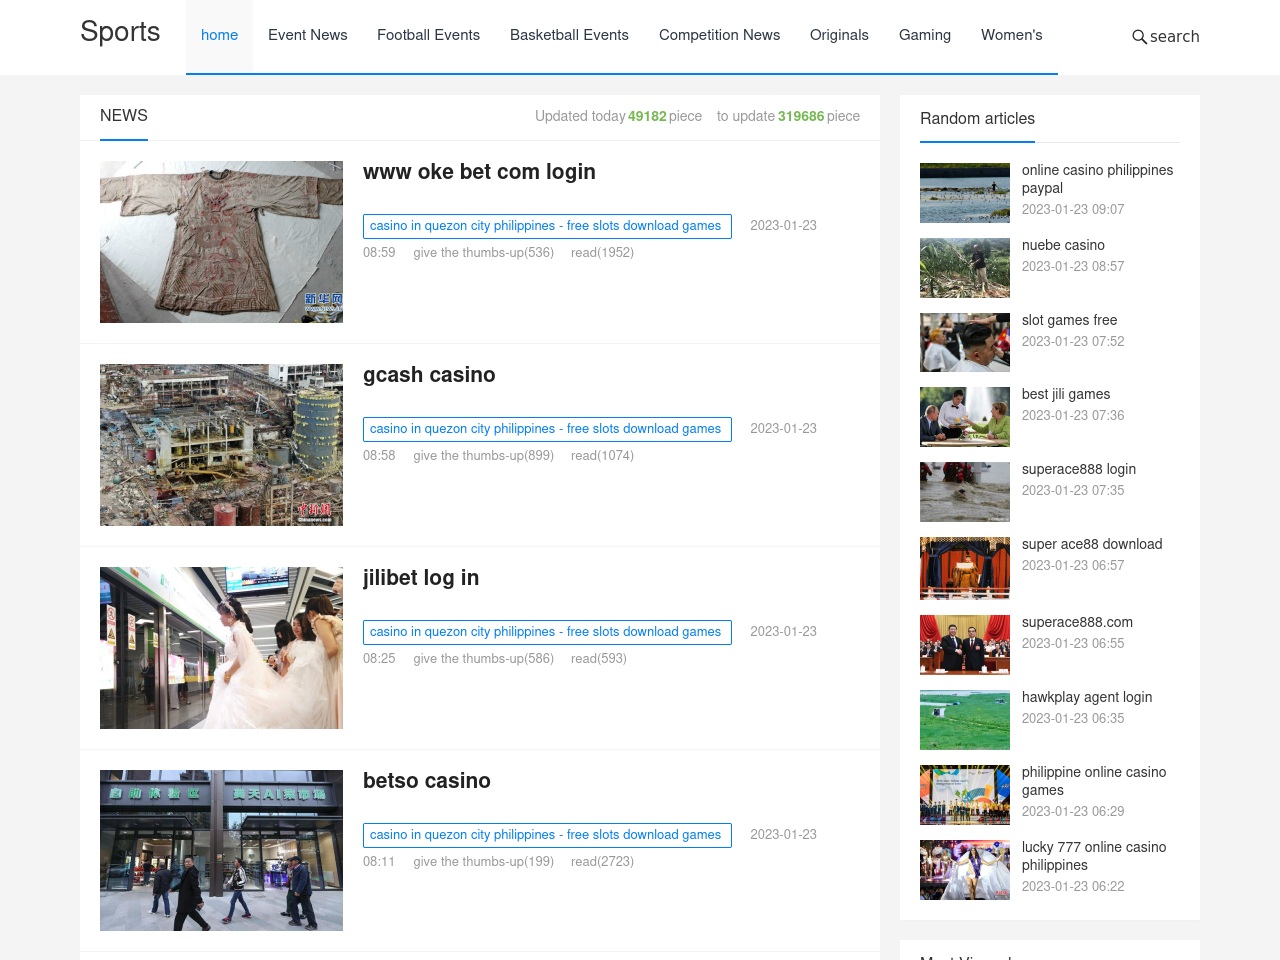Image resolution: width=1280 pixels, height=960 pixels.
Task: Open article 'www oke bet com login'
Action: coord(479,172)
